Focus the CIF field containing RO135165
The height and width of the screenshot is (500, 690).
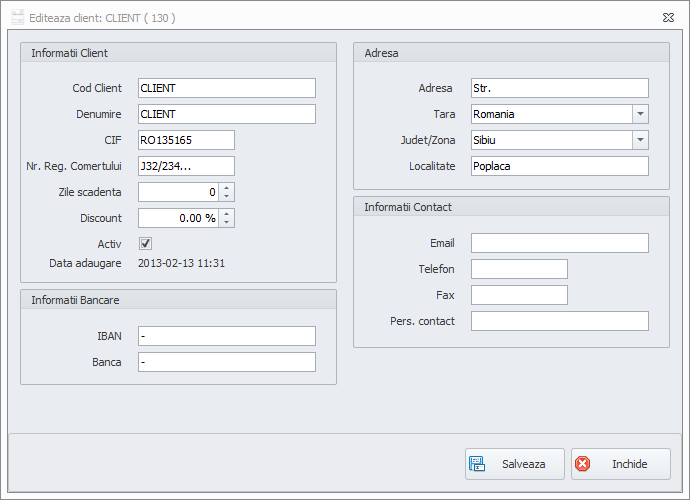coord(186,140)
